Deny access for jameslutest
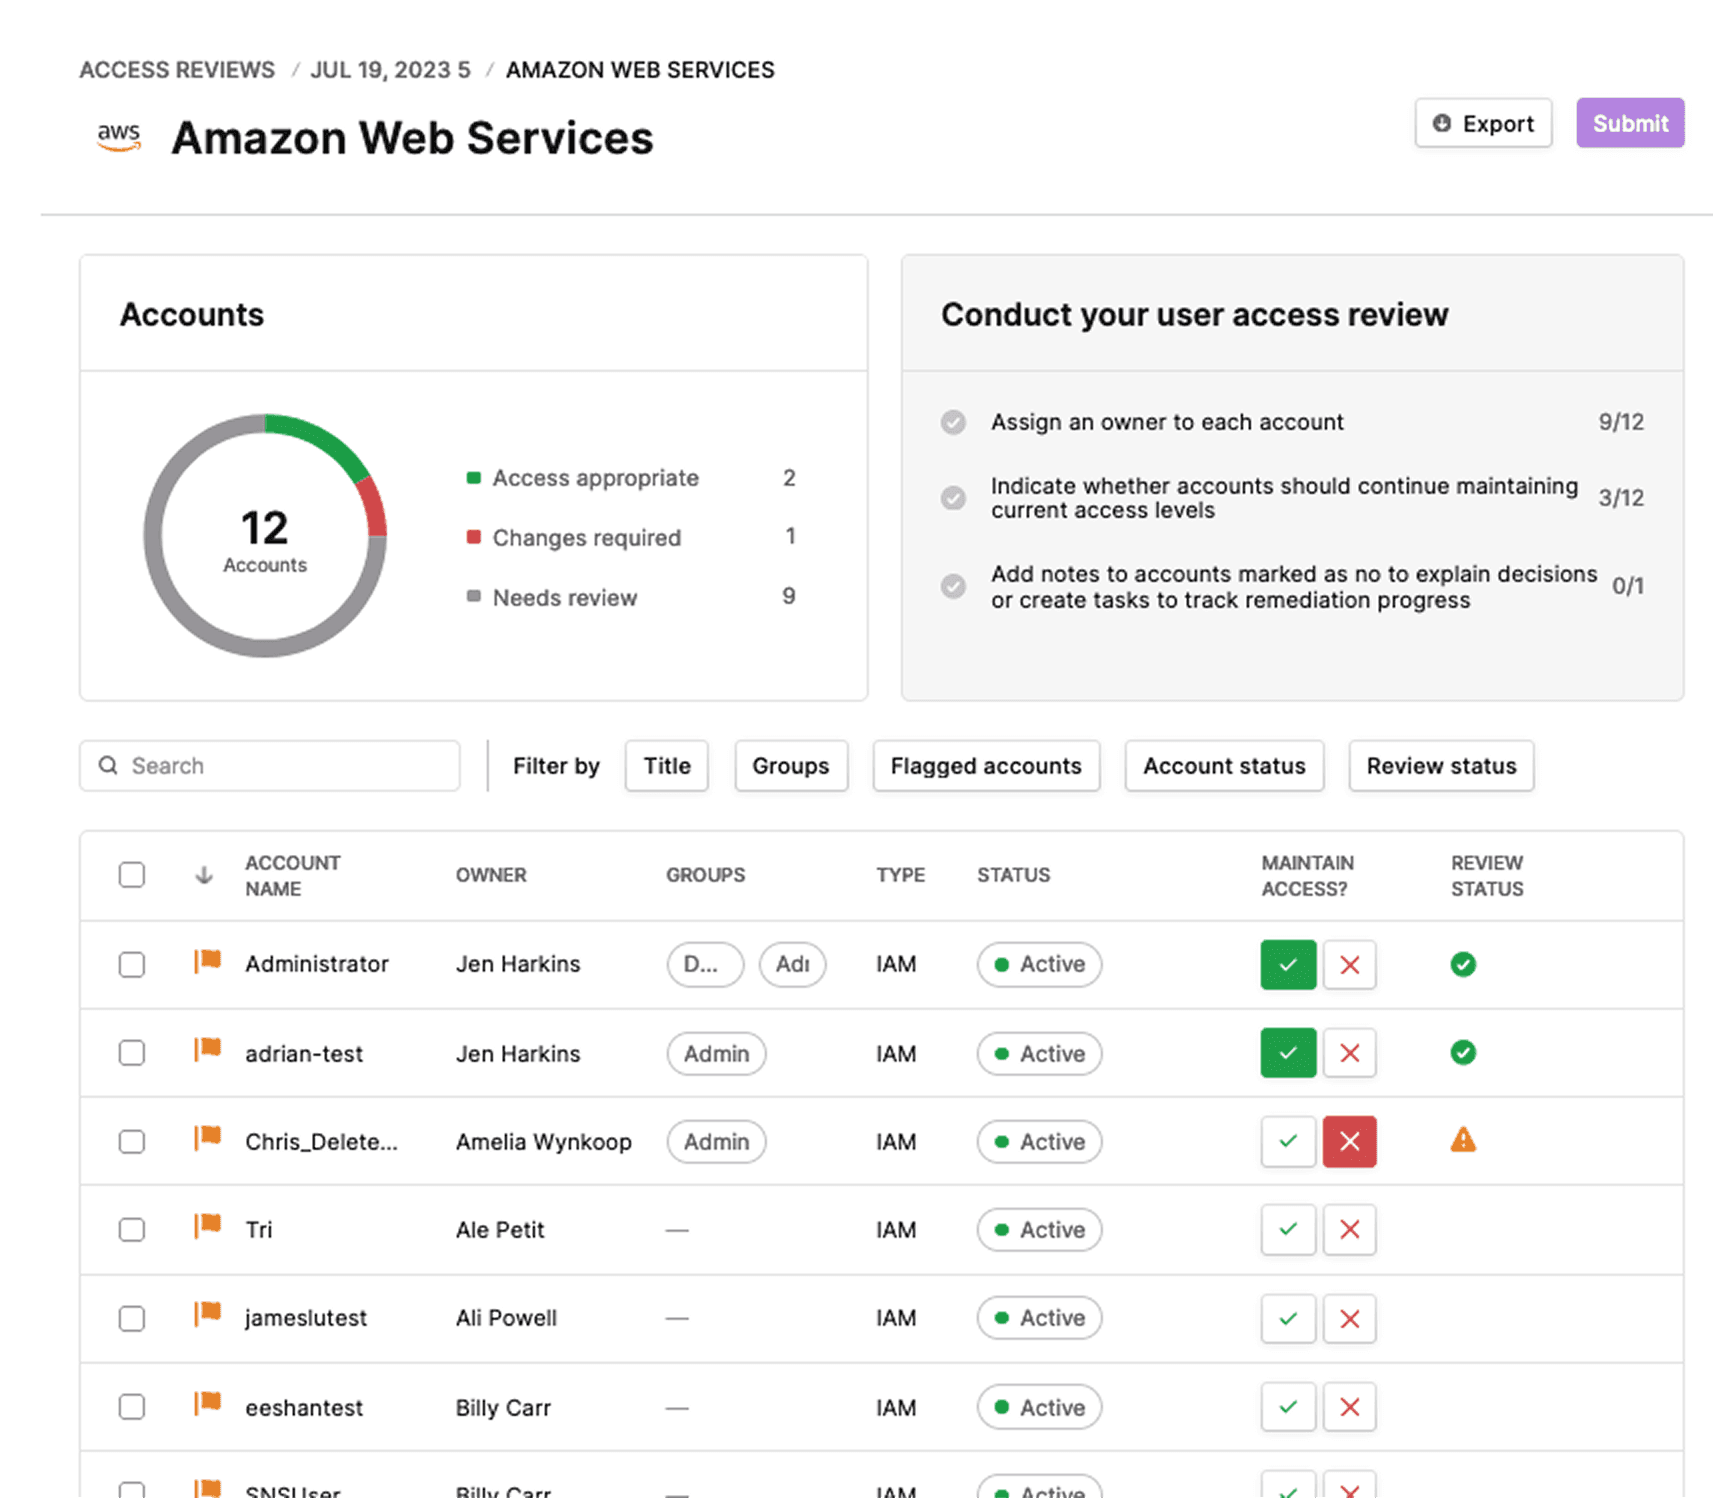The width and height of the screenshot is (1736, 1498). pos(1349,1318)
